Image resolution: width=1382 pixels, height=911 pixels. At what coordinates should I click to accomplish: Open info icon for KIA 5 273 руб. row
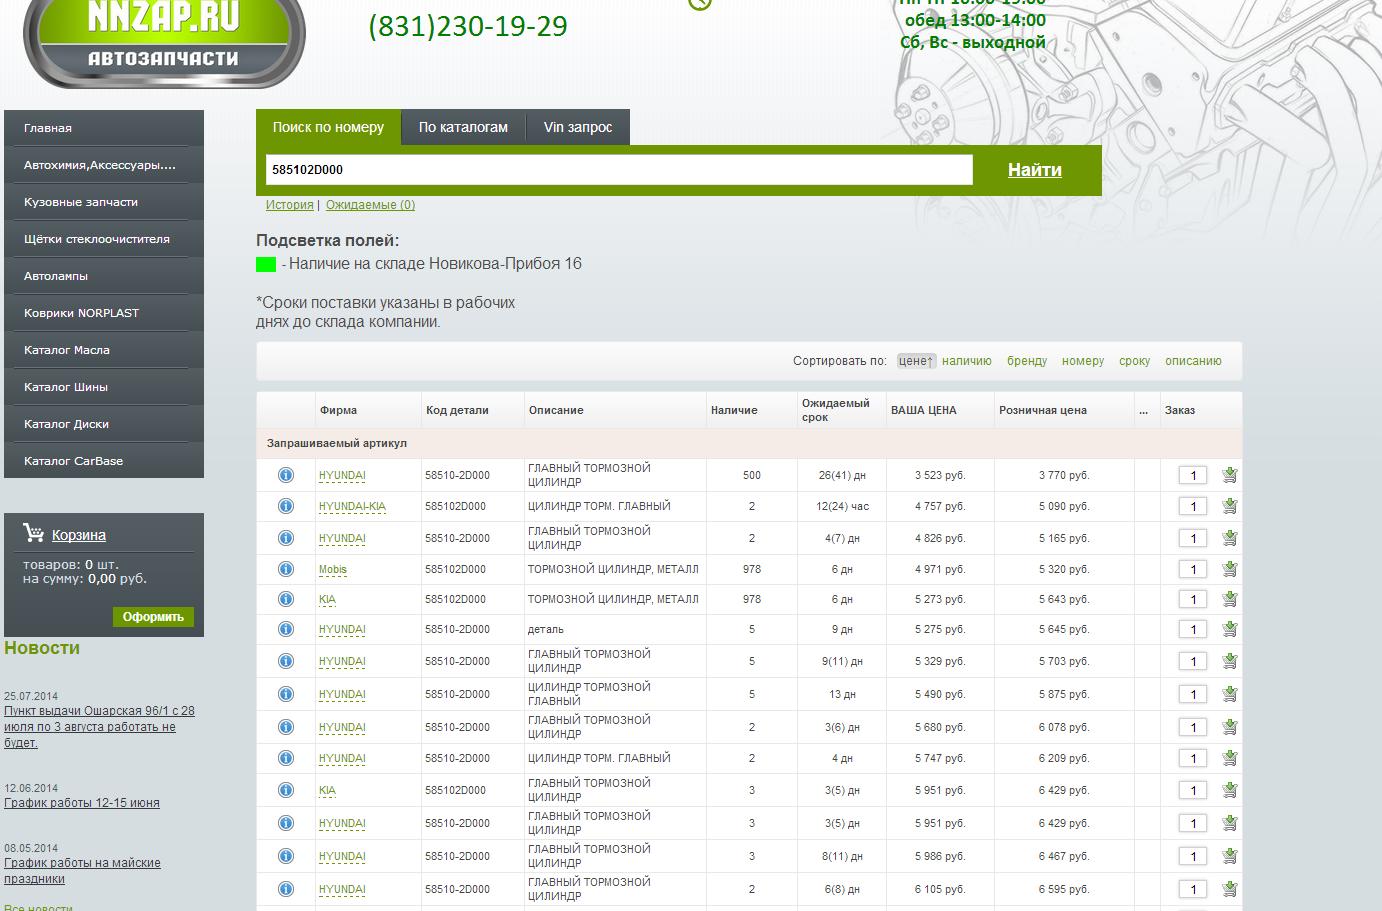point(286,599)
